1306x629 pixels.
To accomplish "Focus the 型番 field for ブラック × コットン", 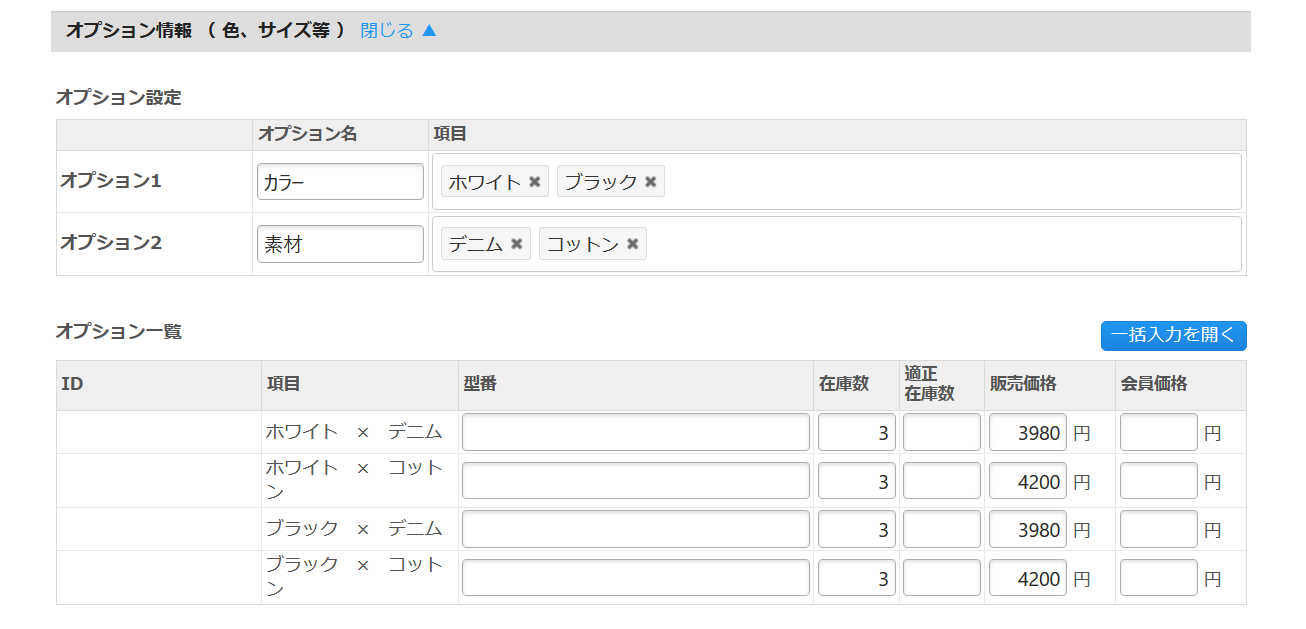I will [x=635, y=578].
